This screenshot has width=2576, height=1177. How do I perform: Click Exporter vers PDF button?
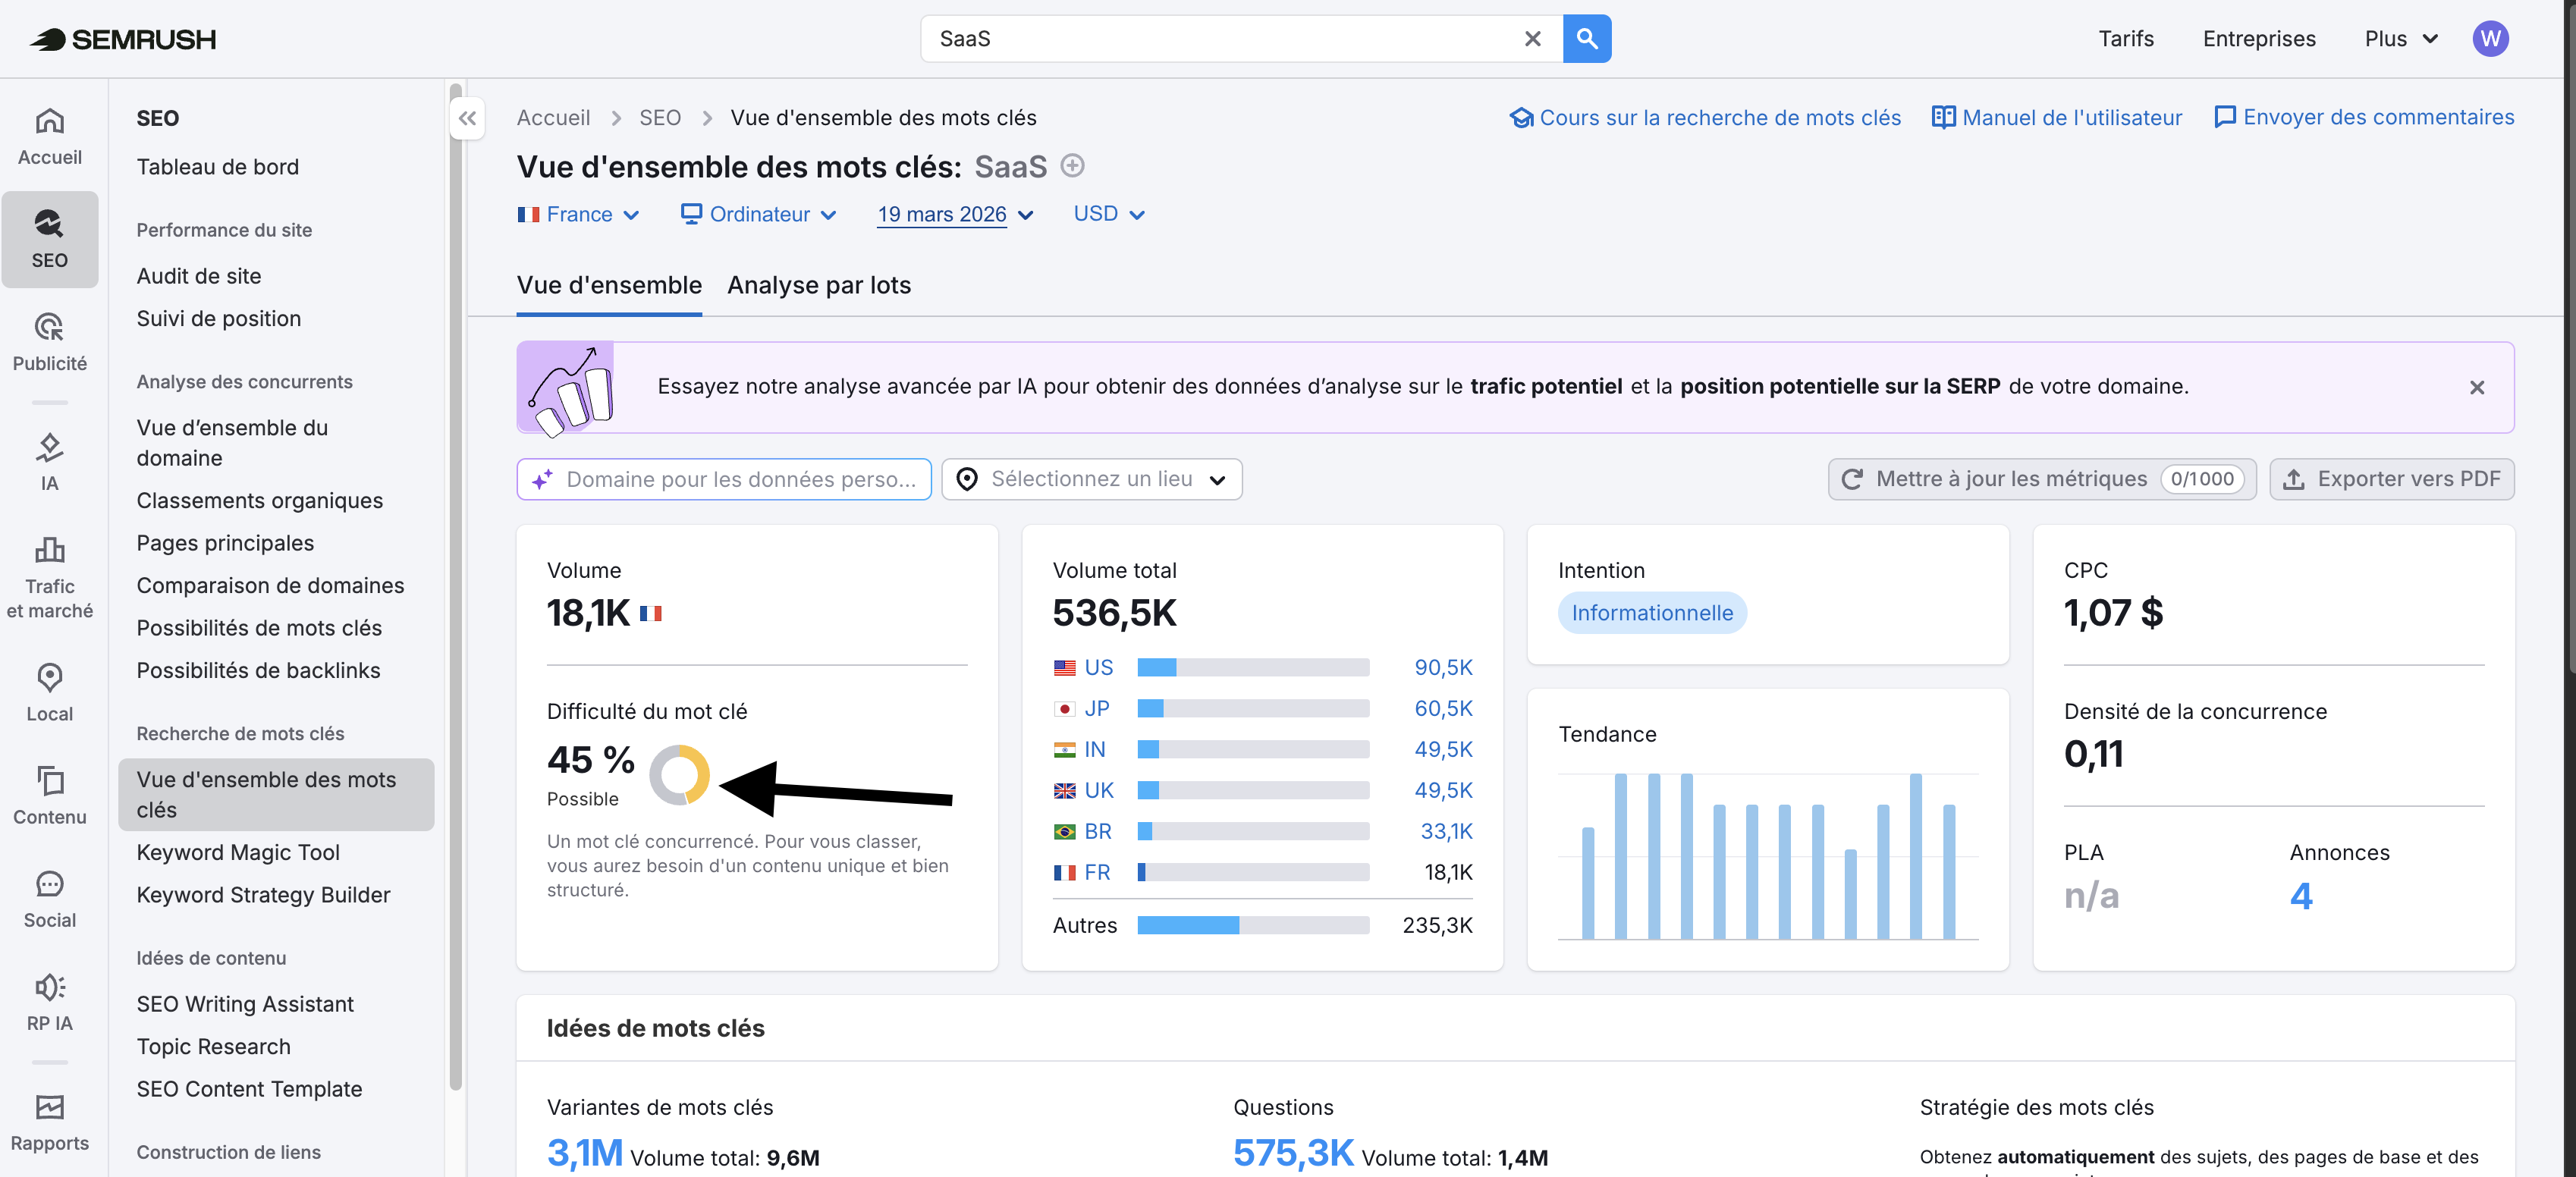tap(2391, 479)
